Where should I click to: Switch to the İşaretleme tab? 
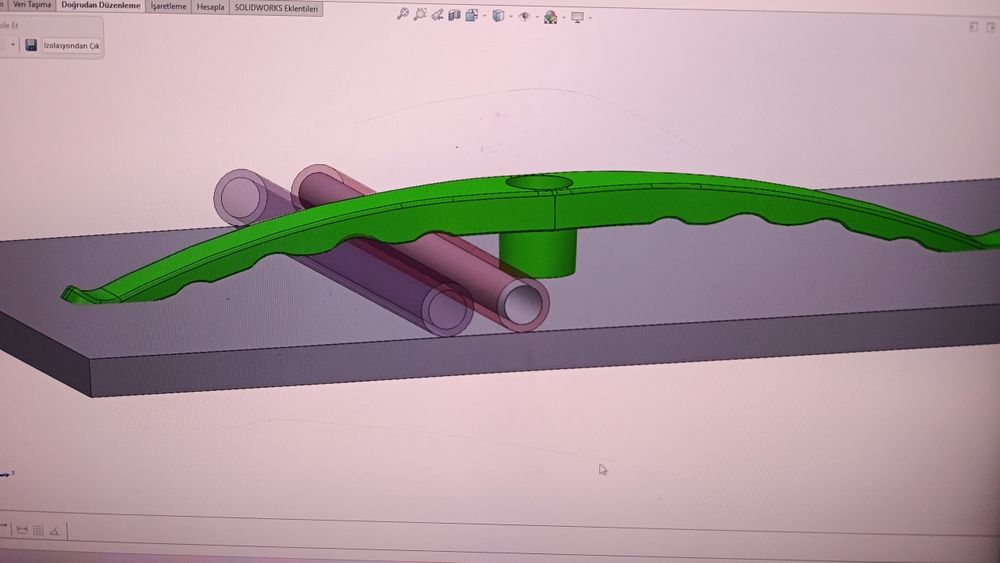point(168,6)
